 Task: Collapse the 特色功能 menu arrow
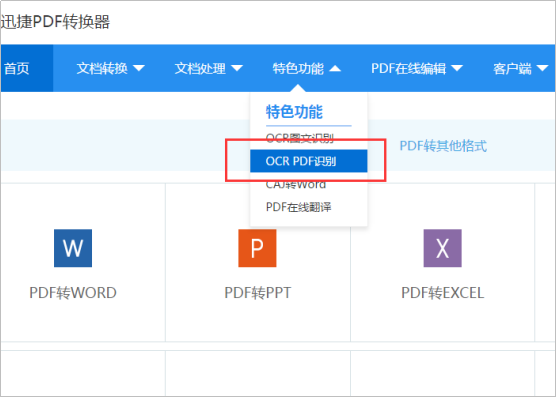(x=335, y=68)
